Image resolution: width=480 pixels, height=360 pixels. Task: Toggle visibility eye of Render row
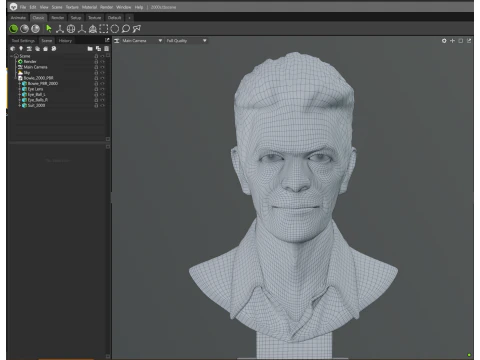point(102,62)
